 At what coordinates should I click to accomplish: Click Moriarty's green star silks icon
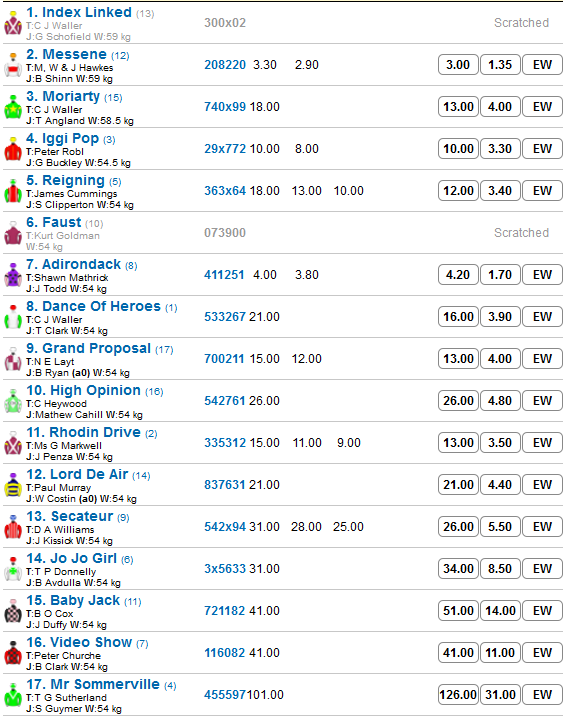(x=13, y=107)
